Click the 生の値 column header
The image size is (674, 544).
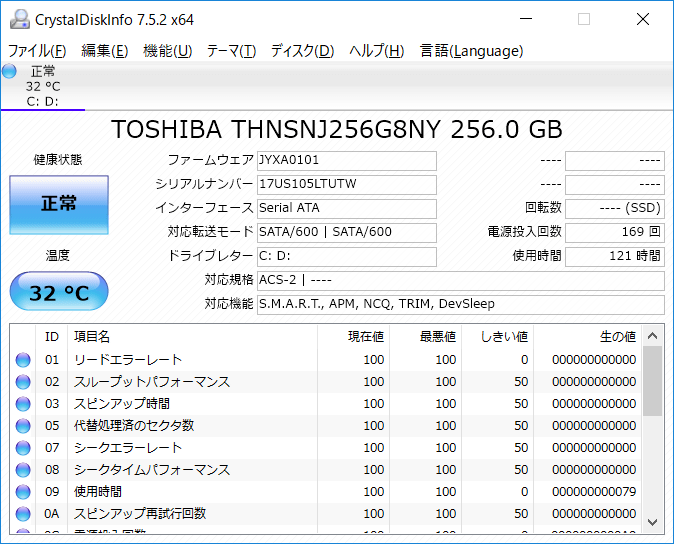pos(588,336)
